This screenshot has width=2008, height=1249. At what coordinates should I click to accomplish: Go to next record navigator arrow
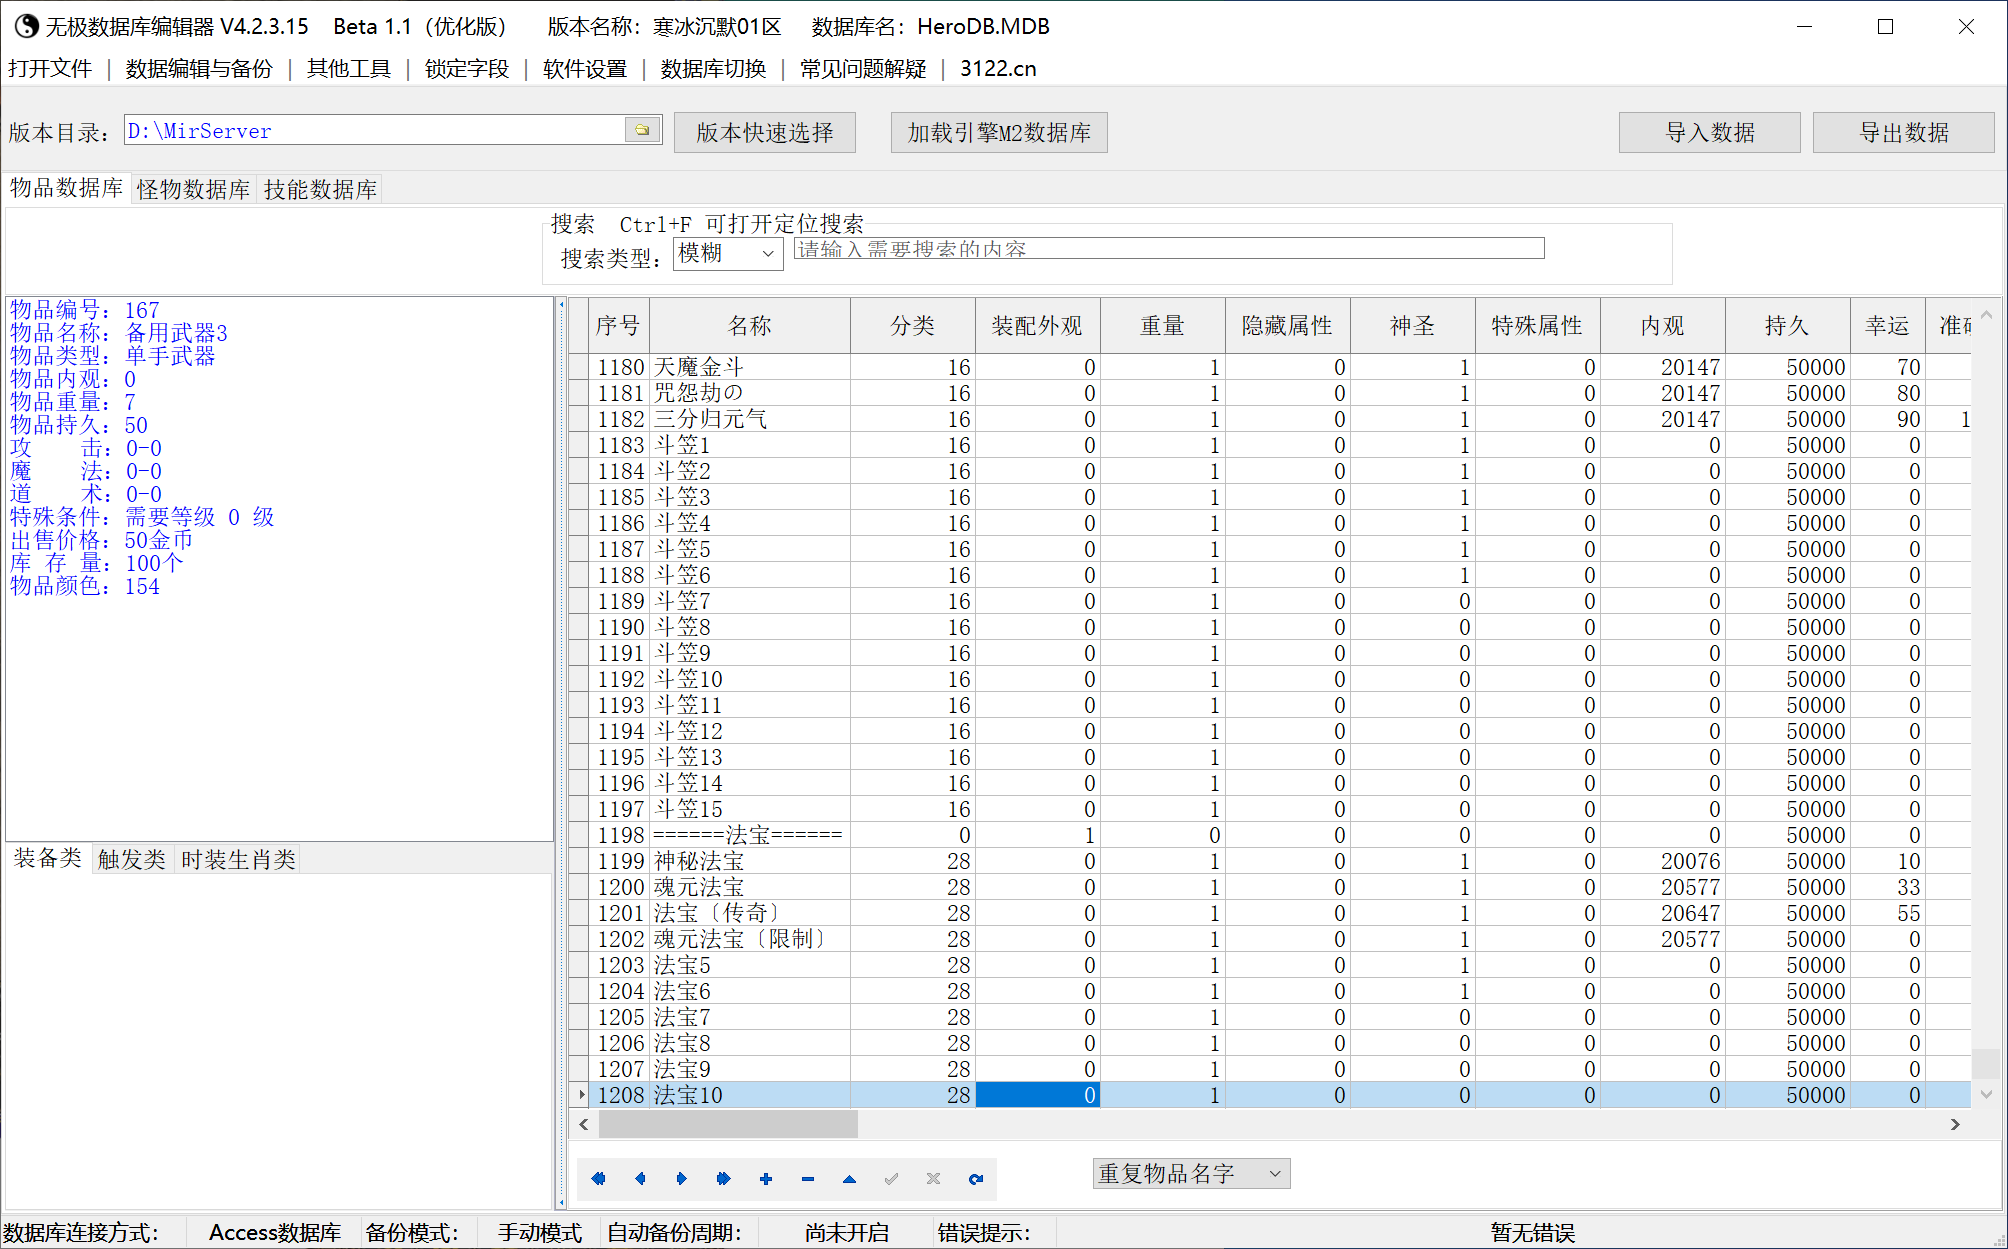pyautogui.click(x=681, y=1179)
